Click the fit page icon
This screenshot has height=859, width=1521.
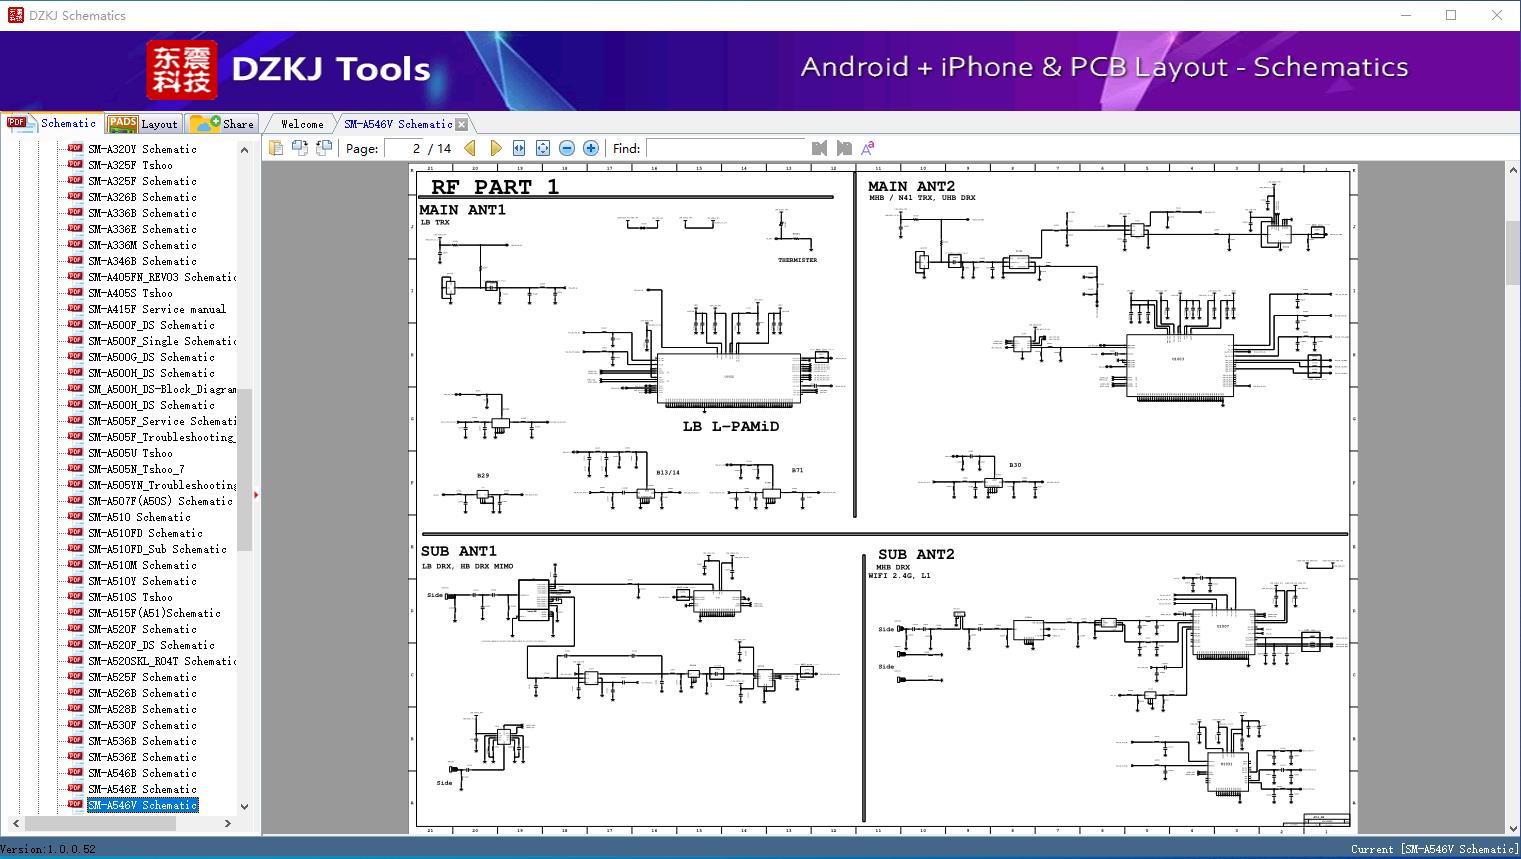[x=543, y=148]
